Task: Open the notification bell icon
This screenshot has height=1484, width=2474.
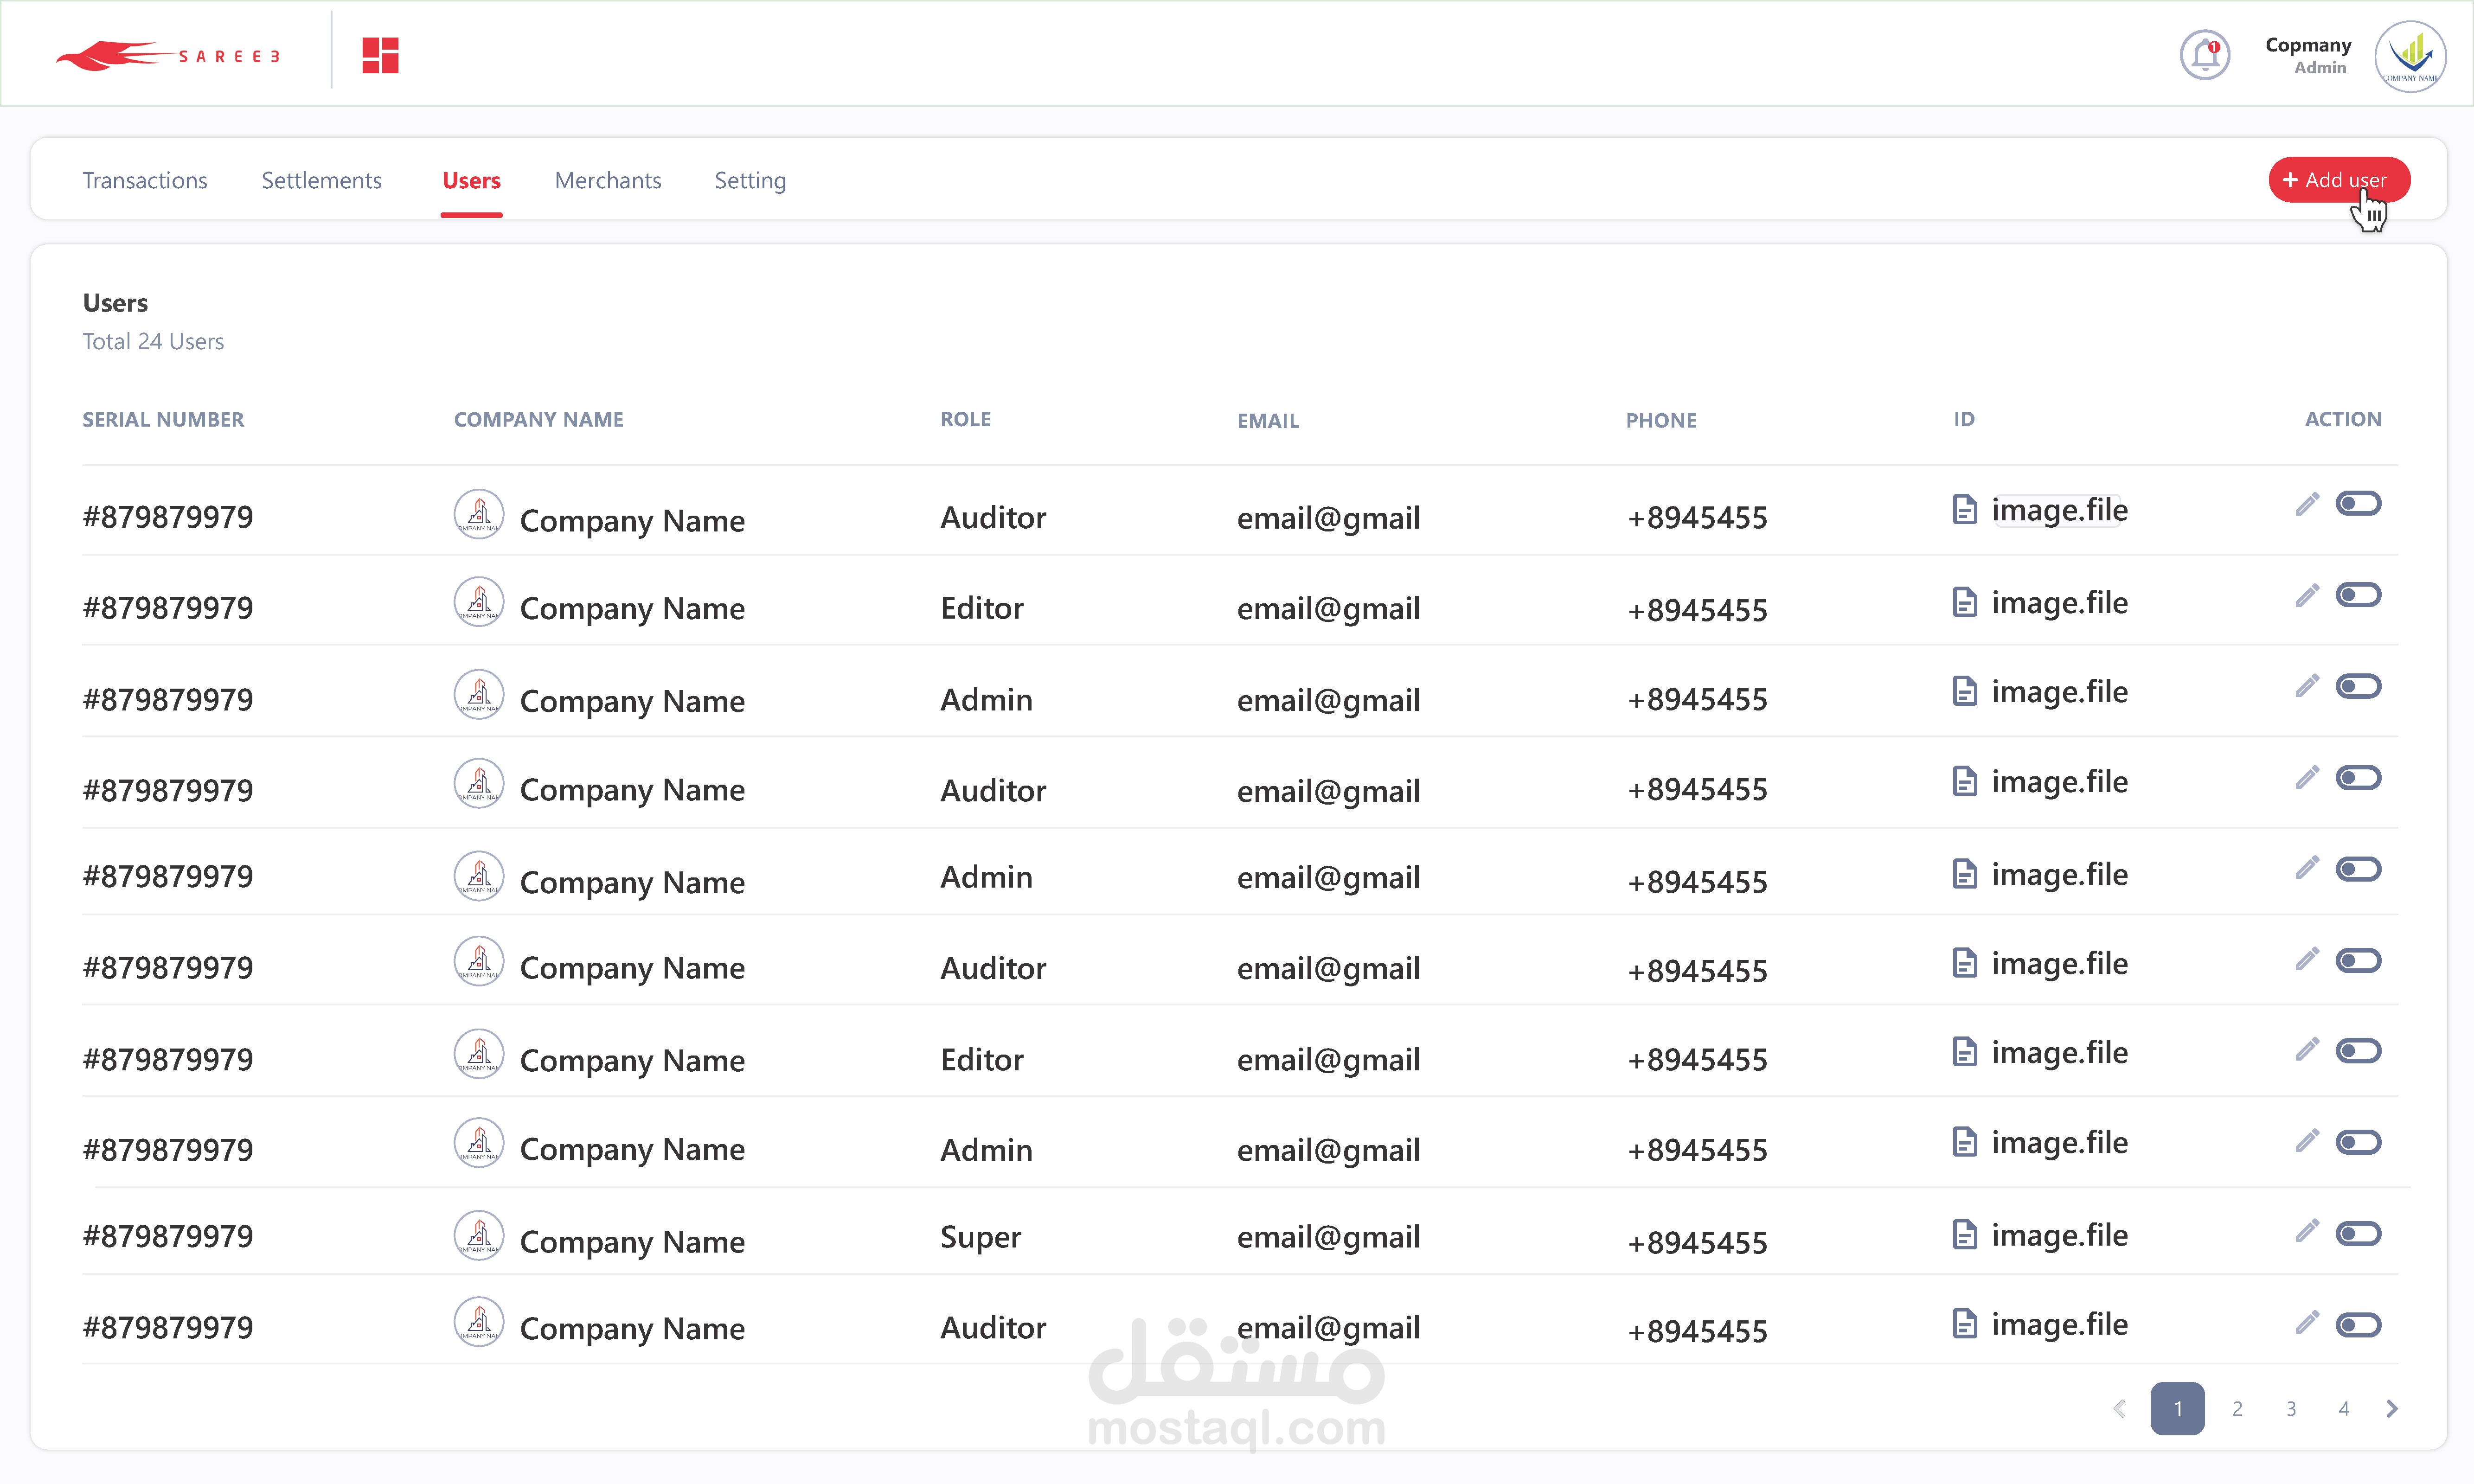Action: (x=2204, y=55)
